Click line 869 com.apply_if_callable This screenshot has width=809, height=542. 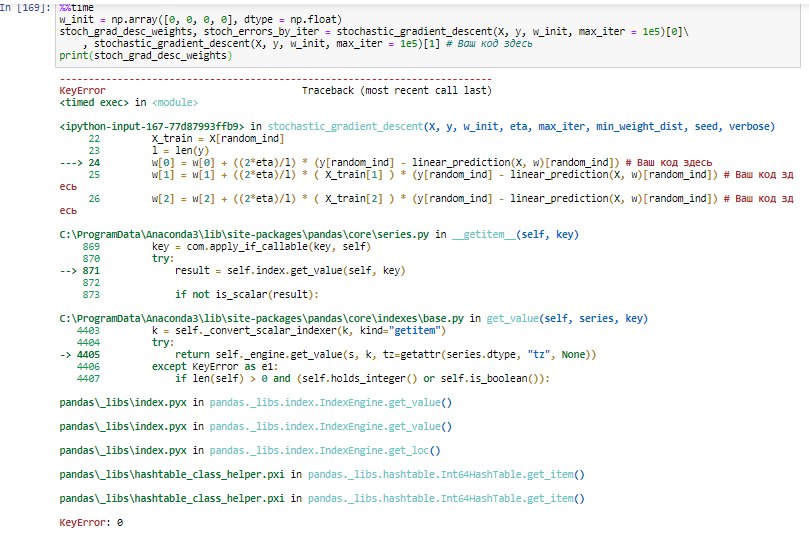point(226,247)
